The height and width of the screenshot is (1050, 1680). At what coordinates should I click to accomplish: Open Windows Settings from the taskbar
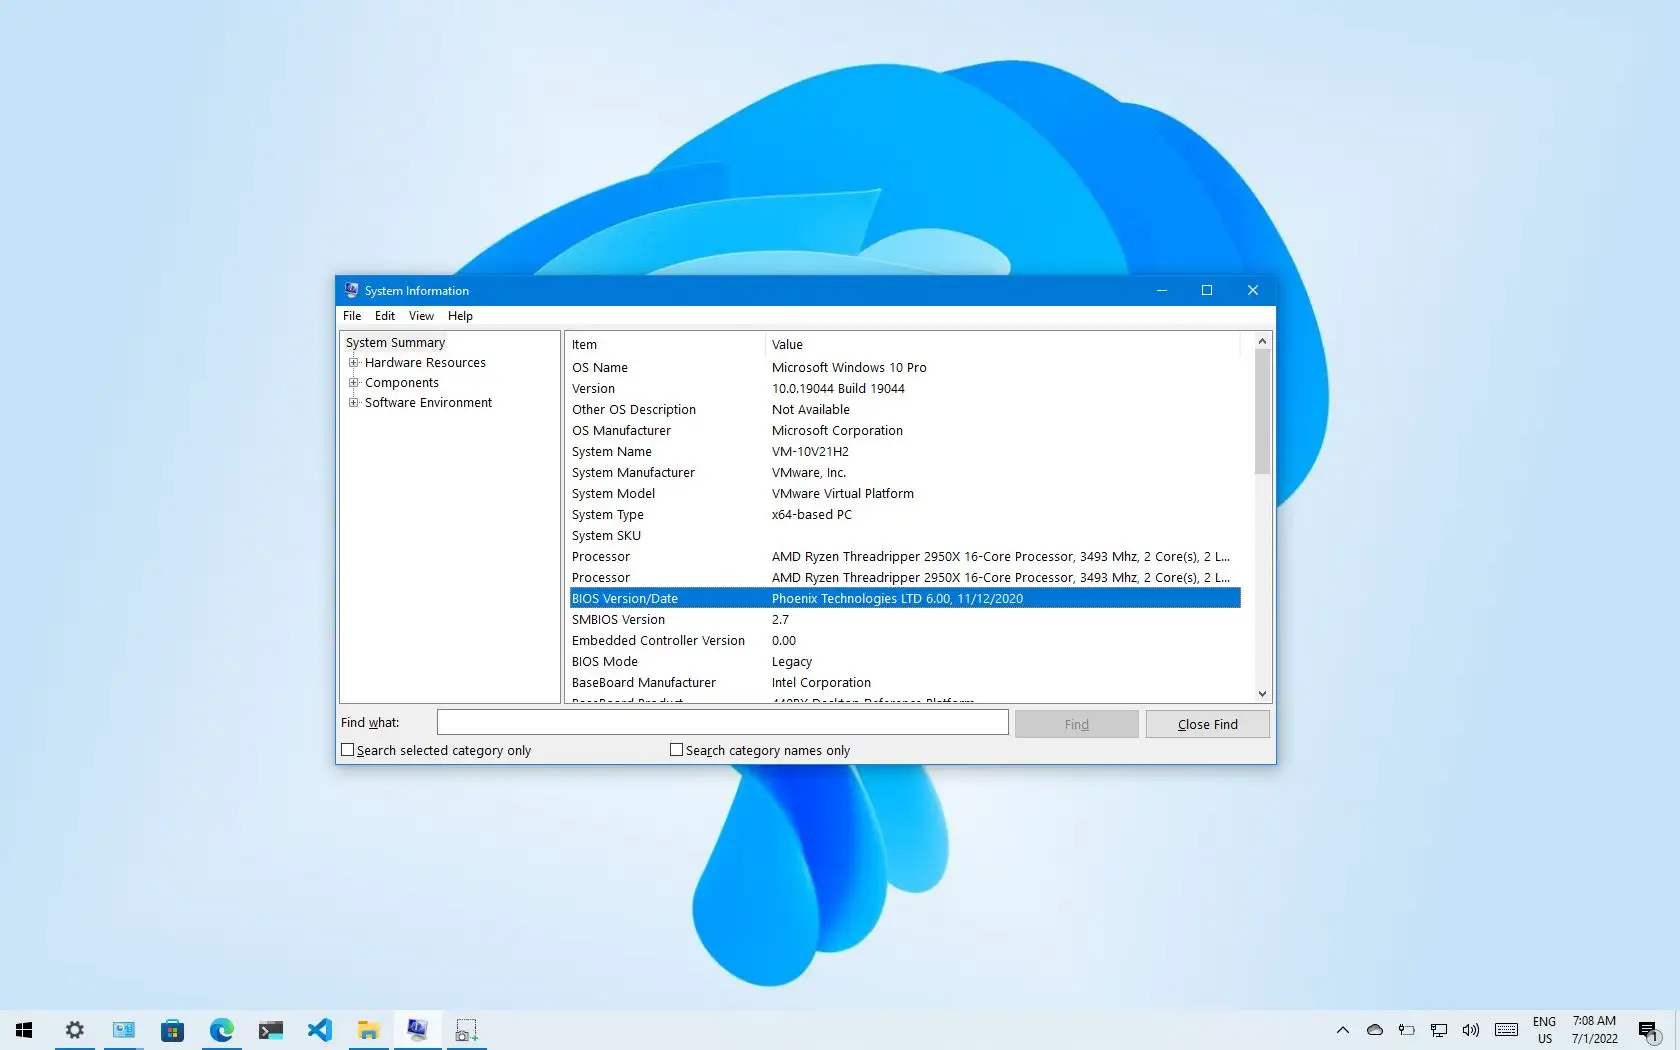[75, 1030]
